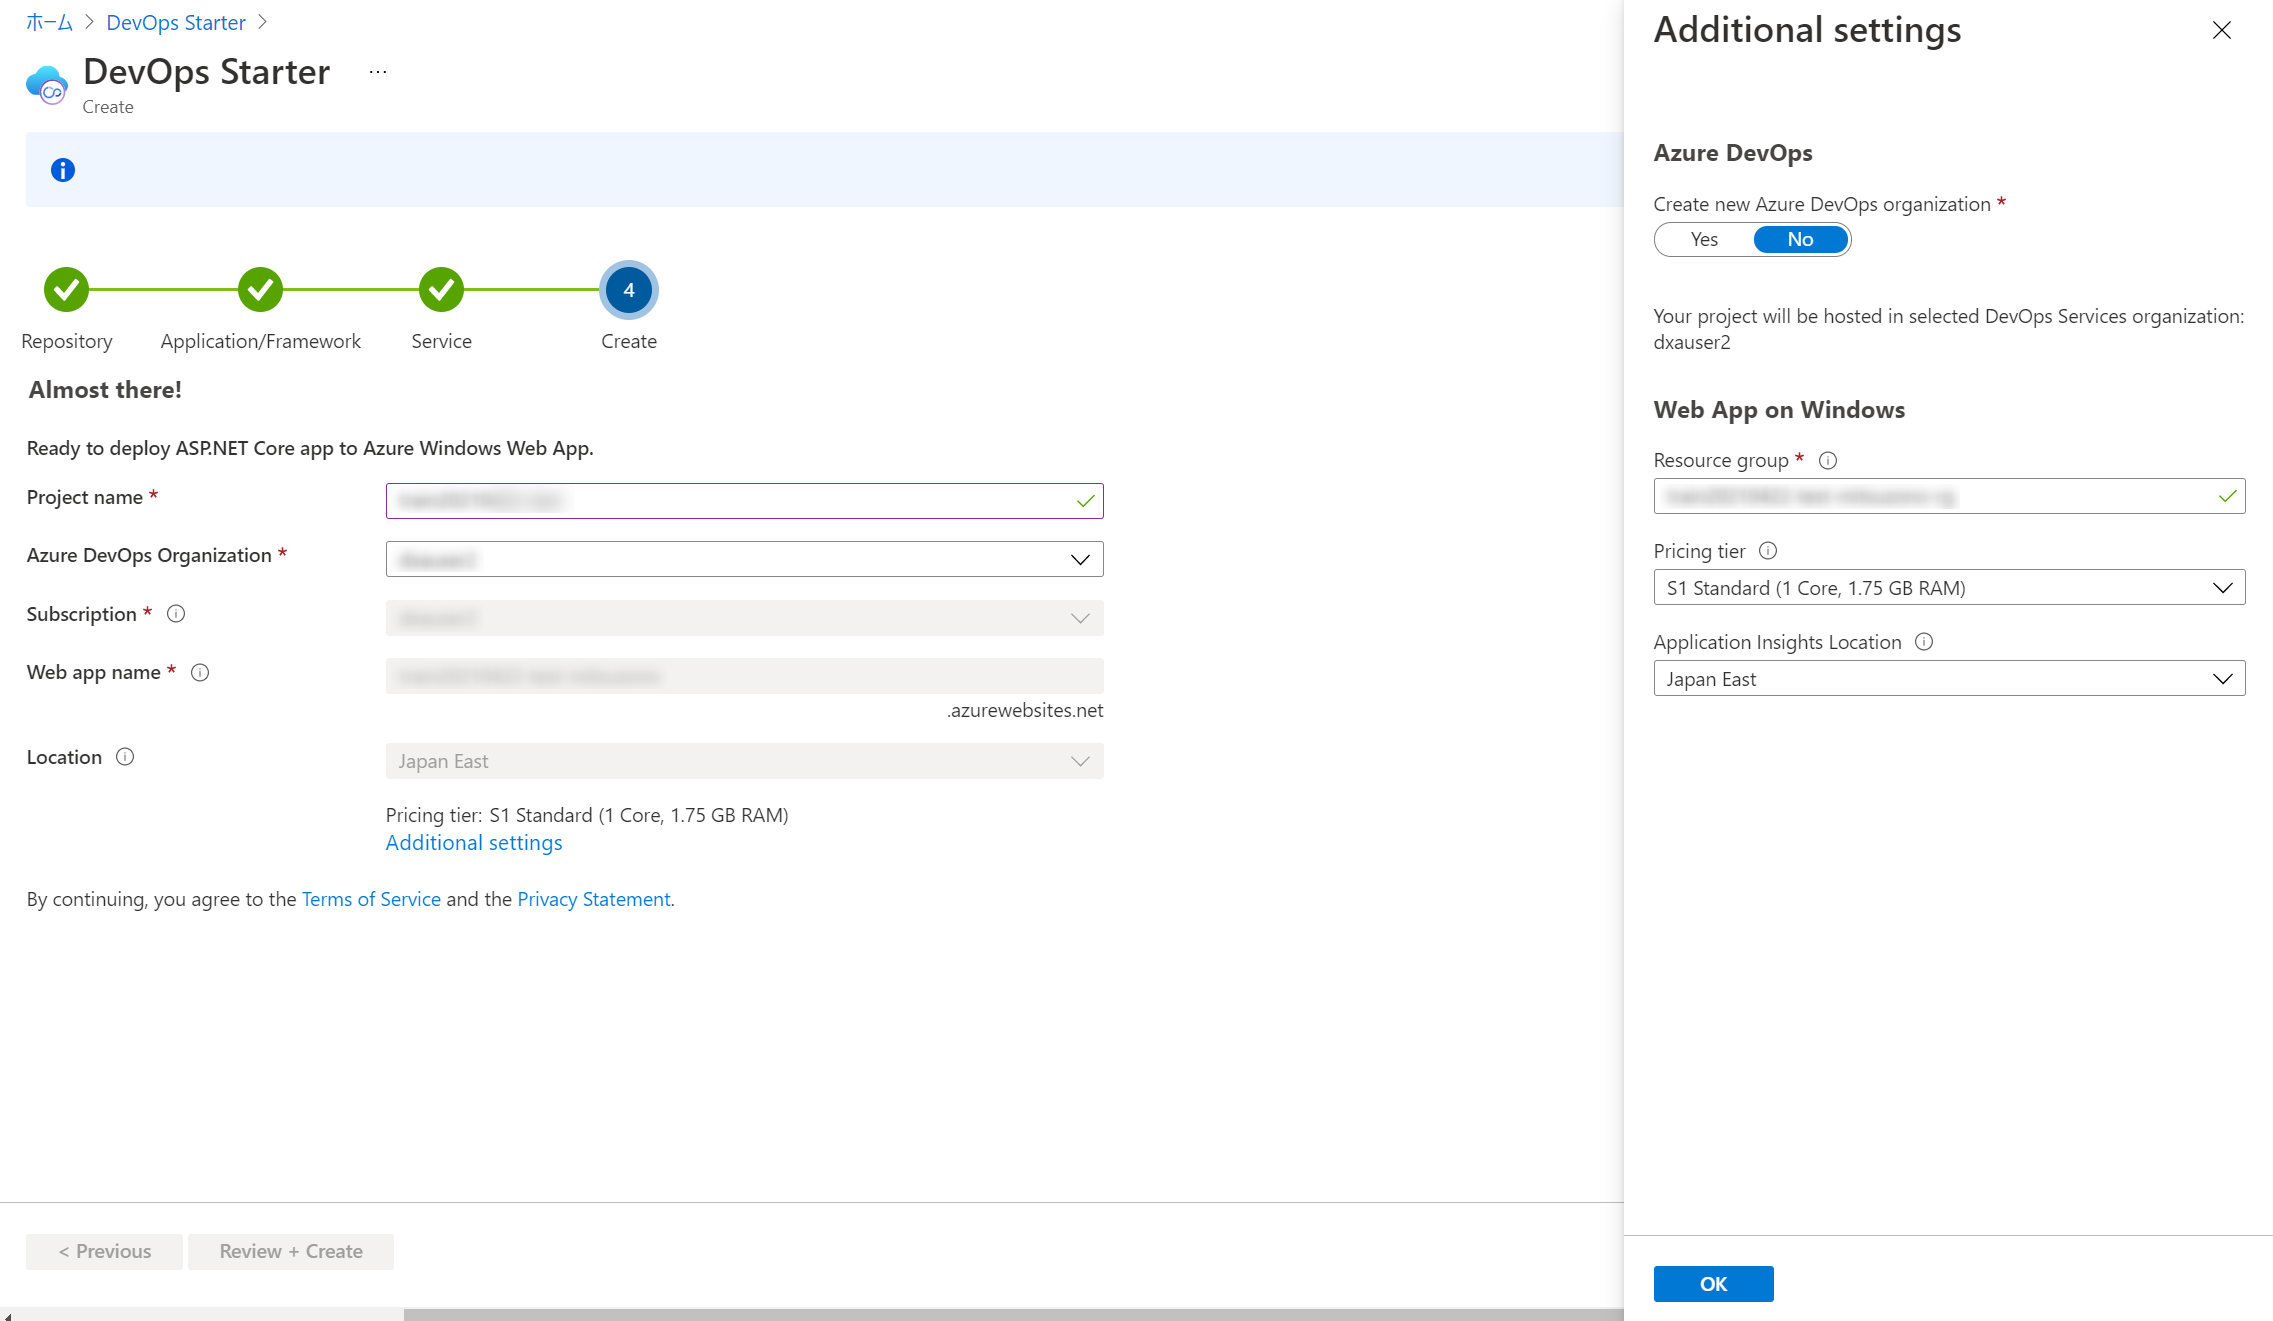
Task: Expand the Azure DevOps Organization dropdown
Action: (x=744, y=560)
